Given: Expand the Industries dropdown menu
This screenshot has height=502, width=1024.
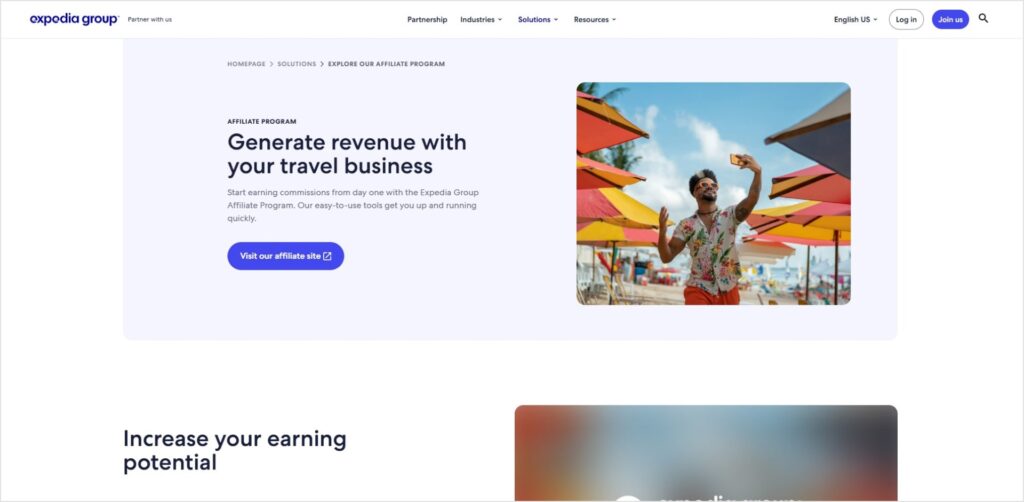Looking at the screenshot, I should [x=481, y=20].
